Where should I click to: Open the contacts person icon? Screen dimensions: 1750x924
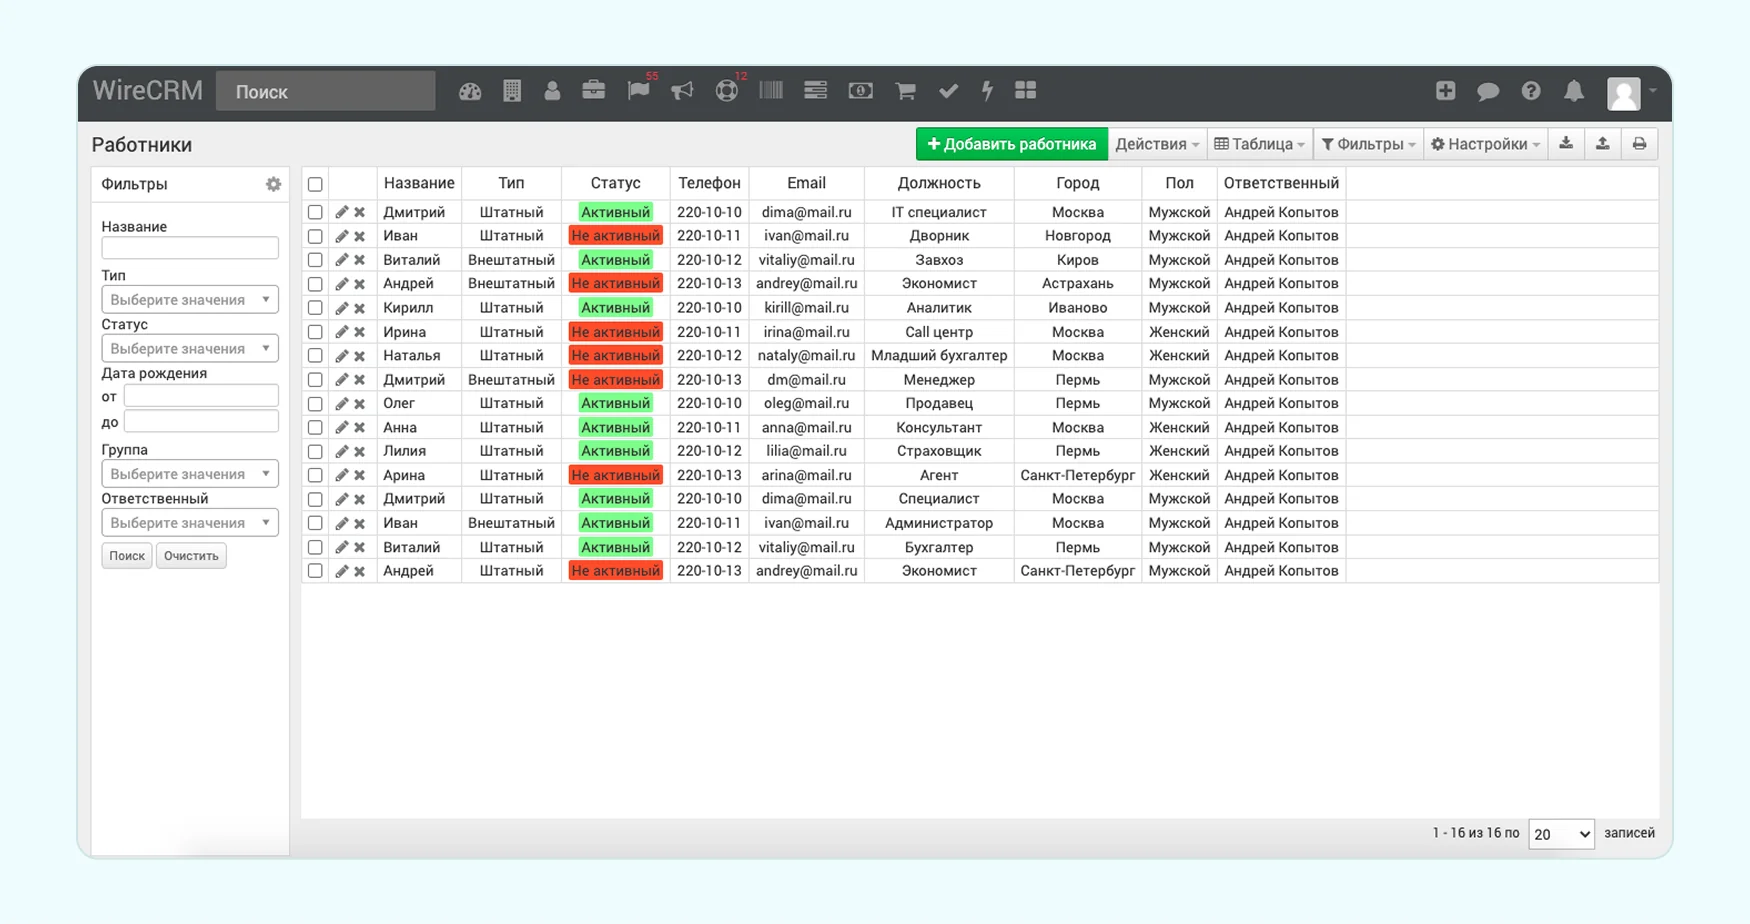pos(552,91)
